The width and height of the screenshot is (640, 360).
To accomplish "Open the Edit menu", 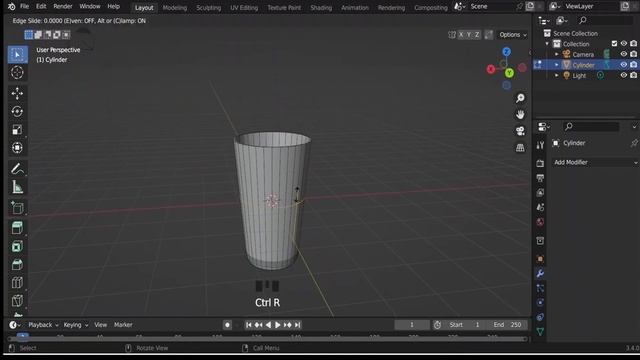I will click(41, 7).
